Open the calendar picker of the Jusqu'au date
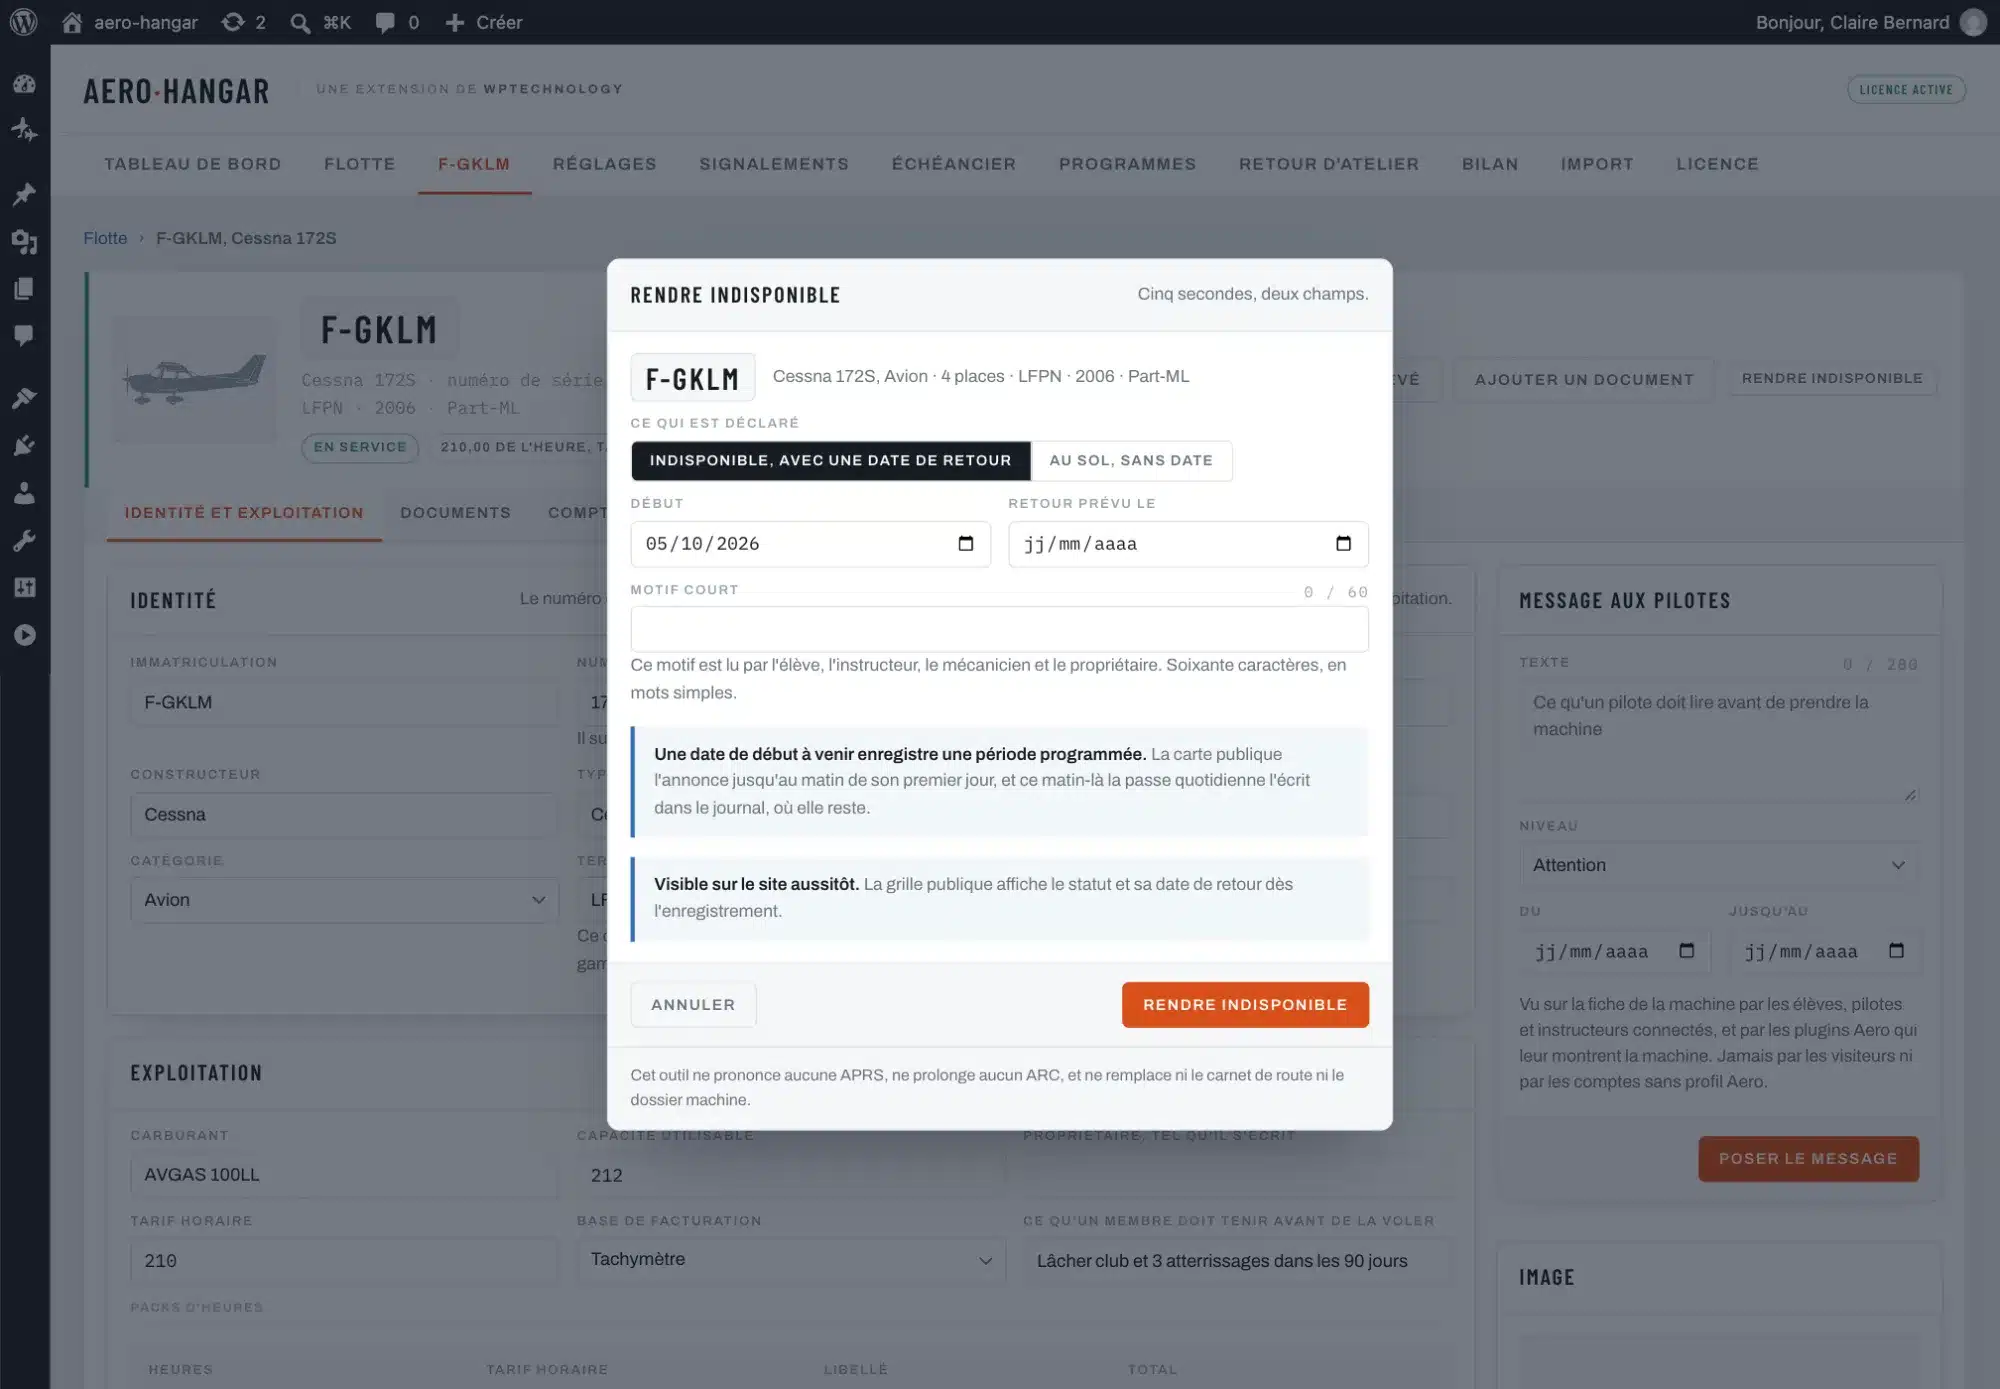The height and width of the screenshot is (1389, 2000). pos(1896,951)
